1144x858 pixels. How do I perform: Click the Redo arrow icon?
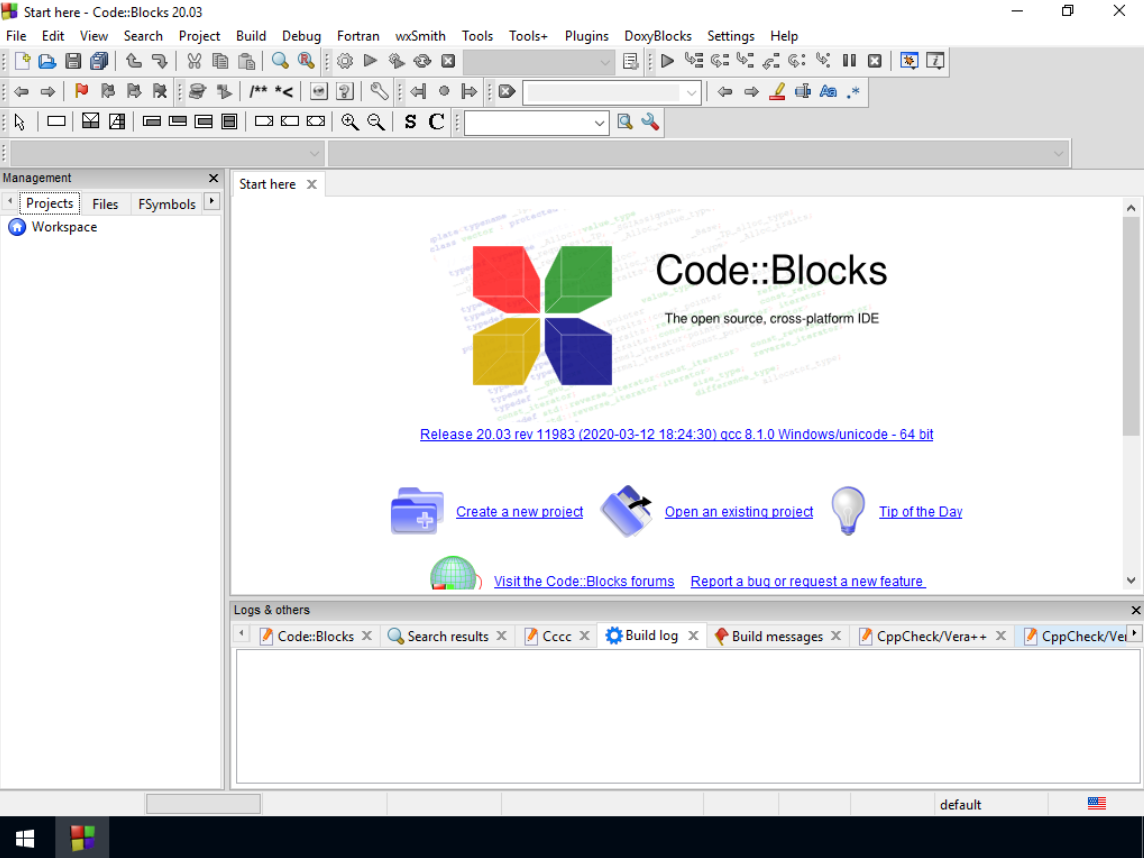(159, 61)
